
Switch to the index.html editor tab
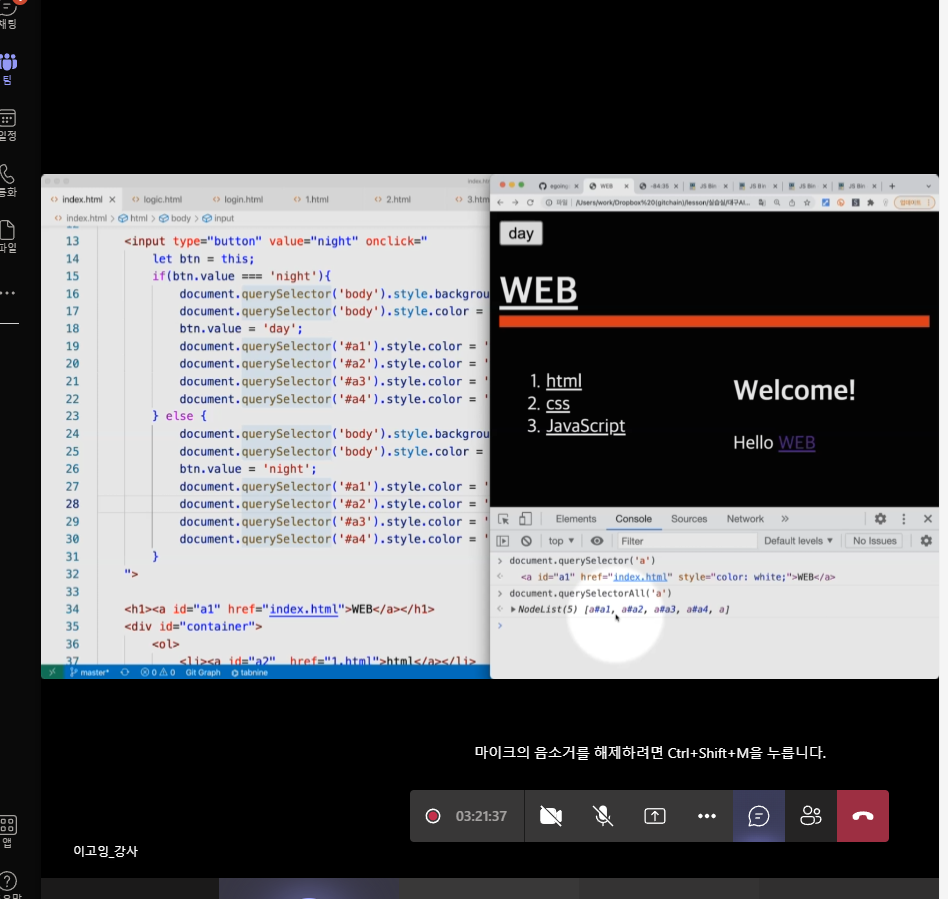coord(82,200)
